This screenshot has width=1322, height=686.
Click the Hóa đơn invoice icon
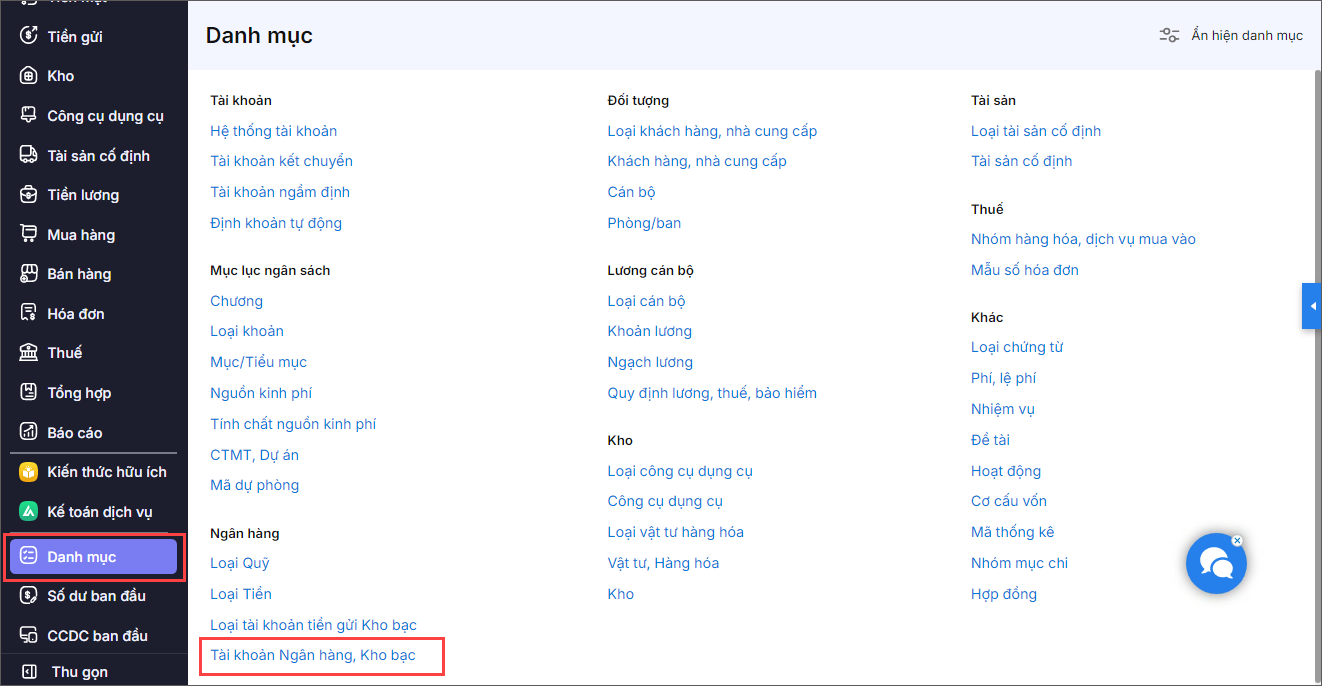[29, 314]
